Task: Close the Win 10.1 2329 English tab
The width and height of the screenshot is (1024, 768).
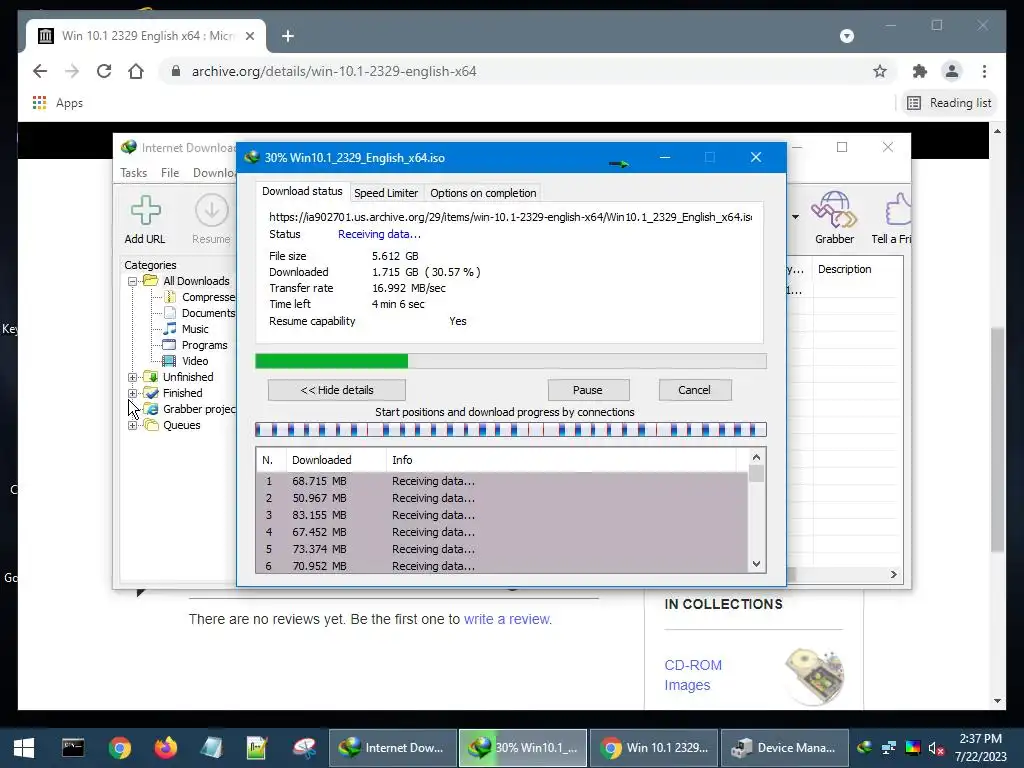Action: coord(249,36)
